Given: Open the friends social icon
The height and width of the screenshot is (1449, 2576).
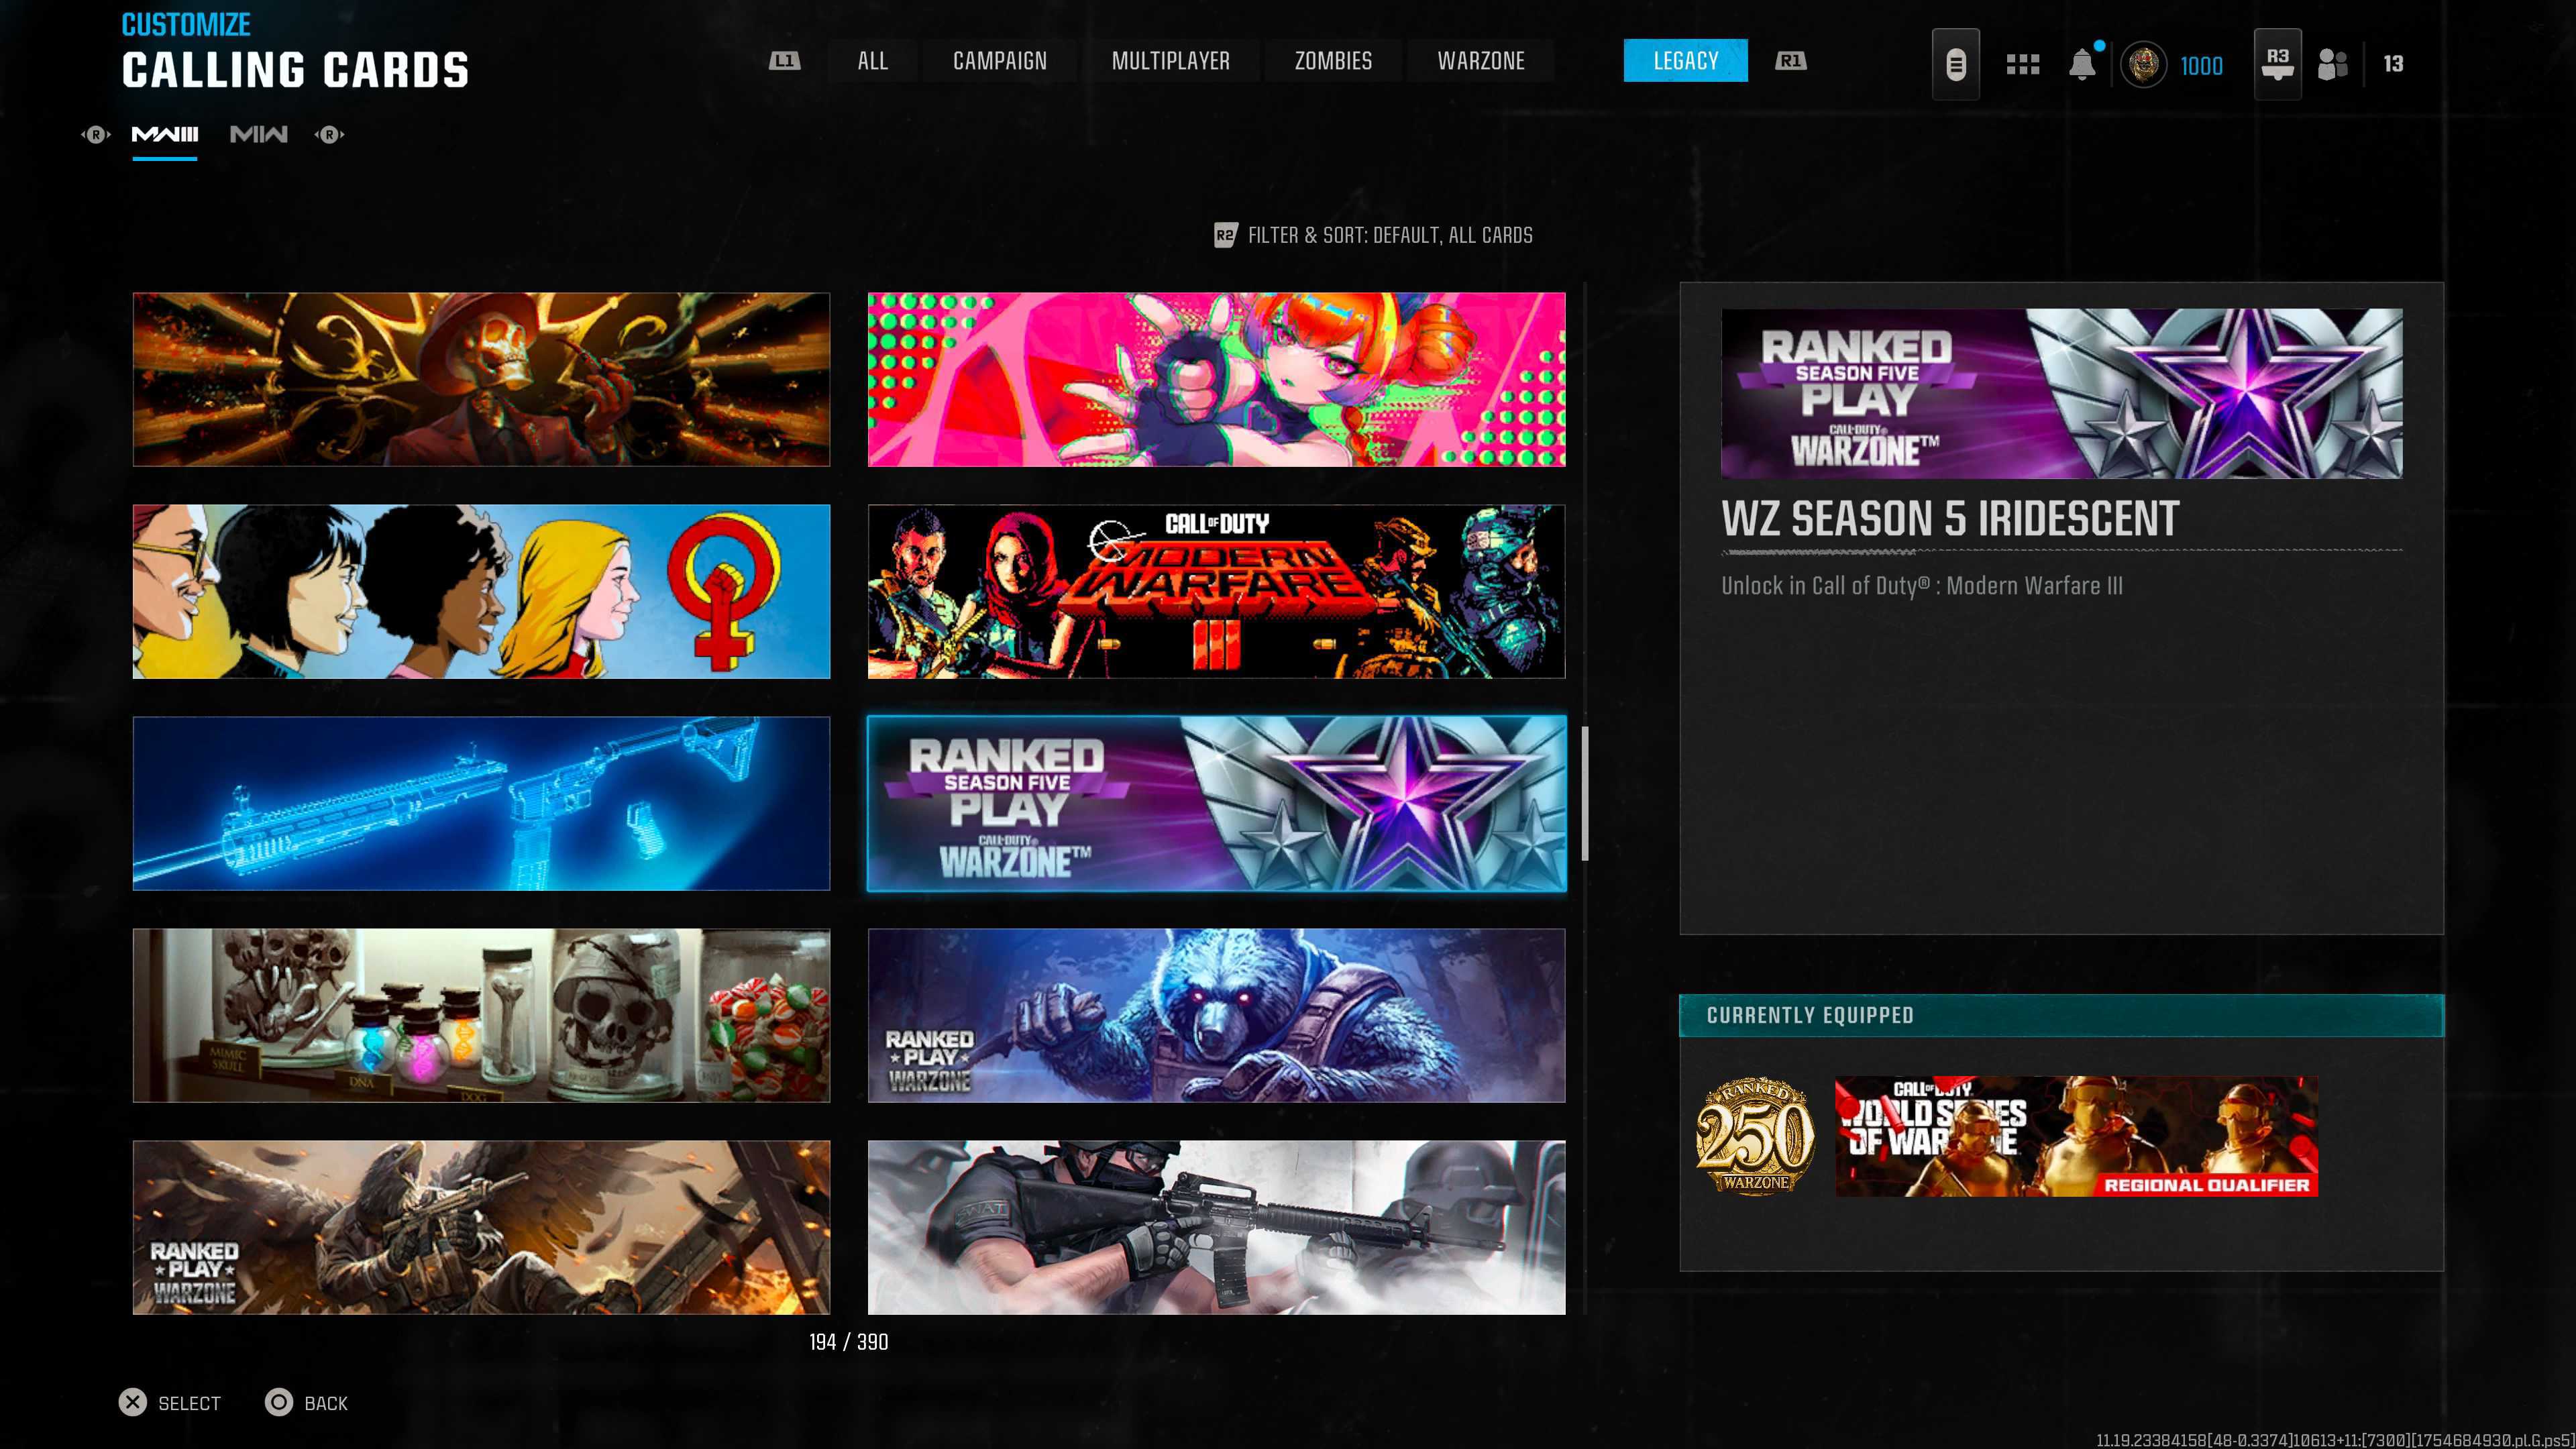Looking at the screenshot, I should (2332, 64).
